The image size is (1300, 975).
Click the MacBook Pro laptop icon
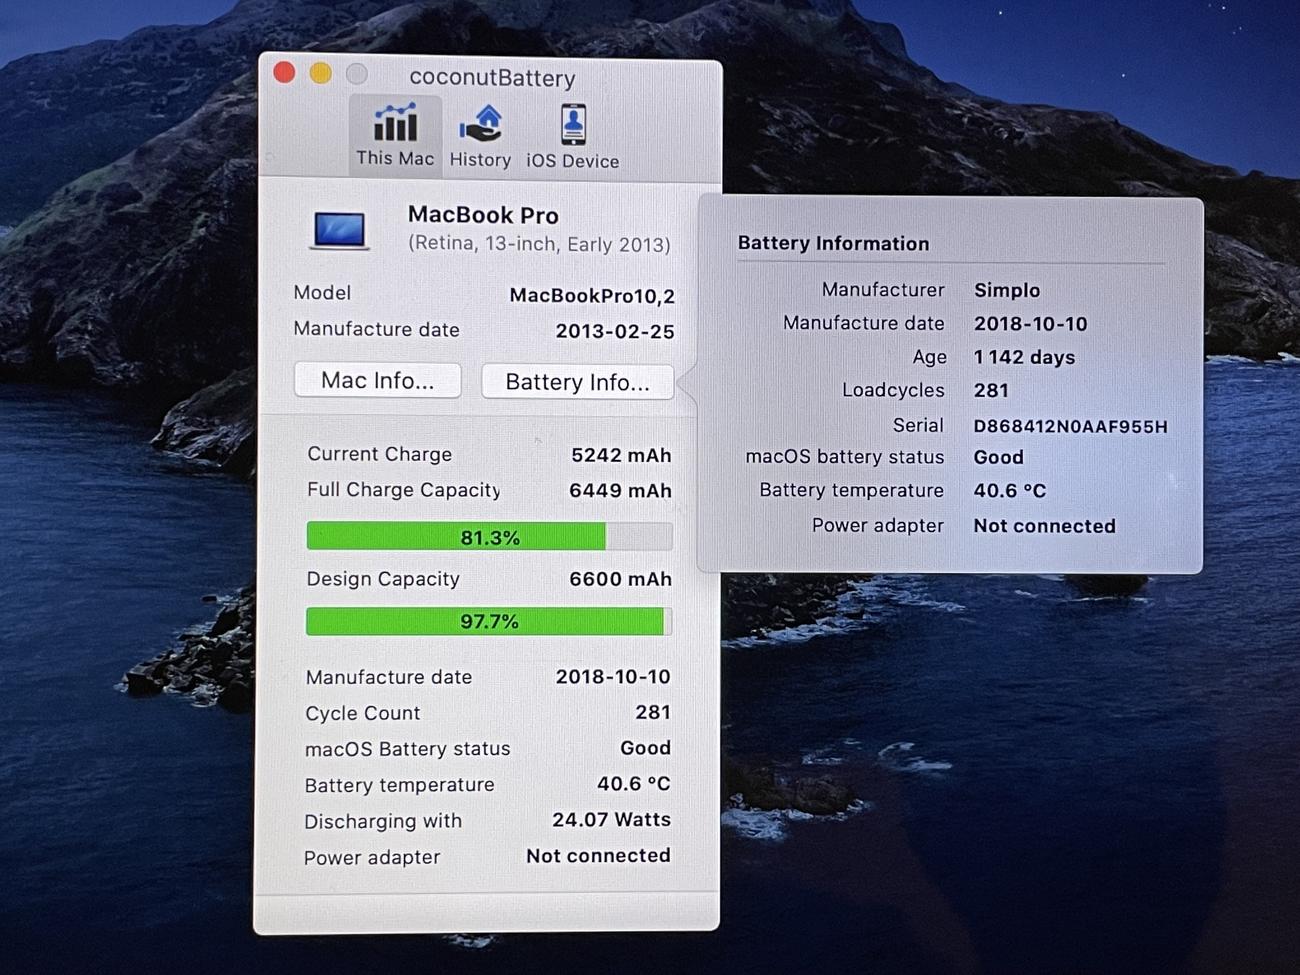point(340,230)
